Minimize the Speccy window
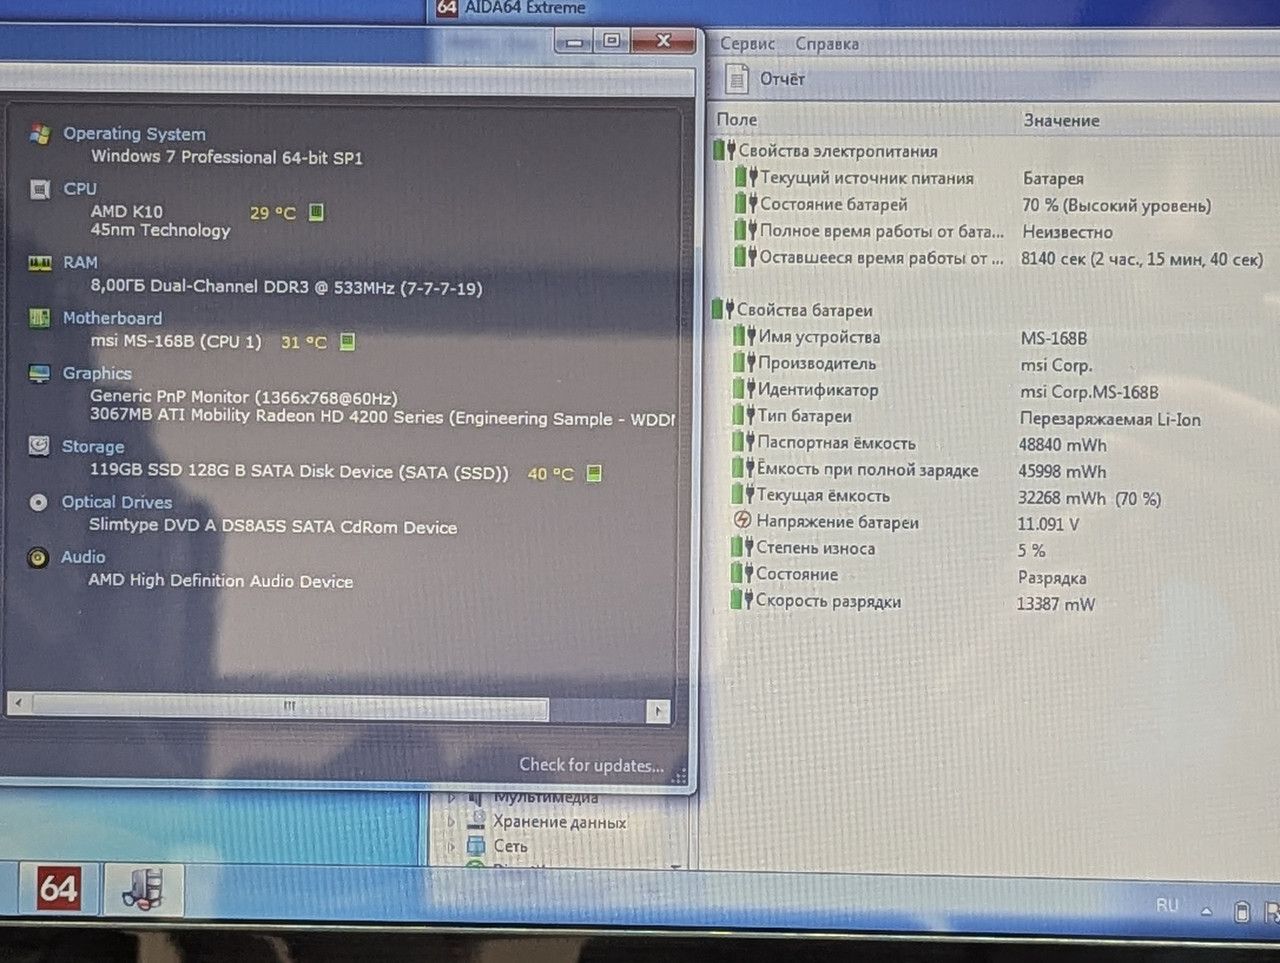This screenshot has width=1280, height=963. point(575,42)
